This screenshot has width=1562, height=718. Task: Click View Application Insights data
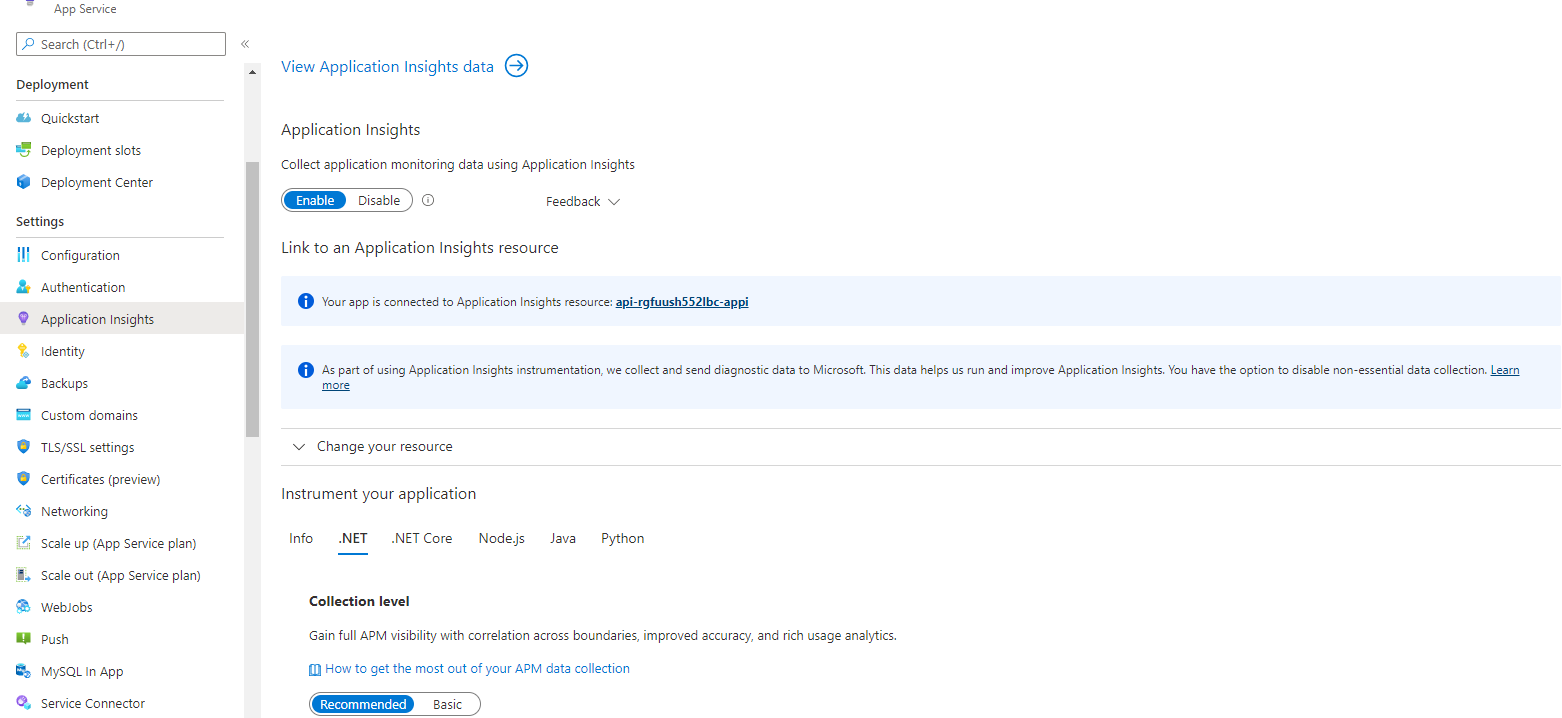click(x=387, y=66)
